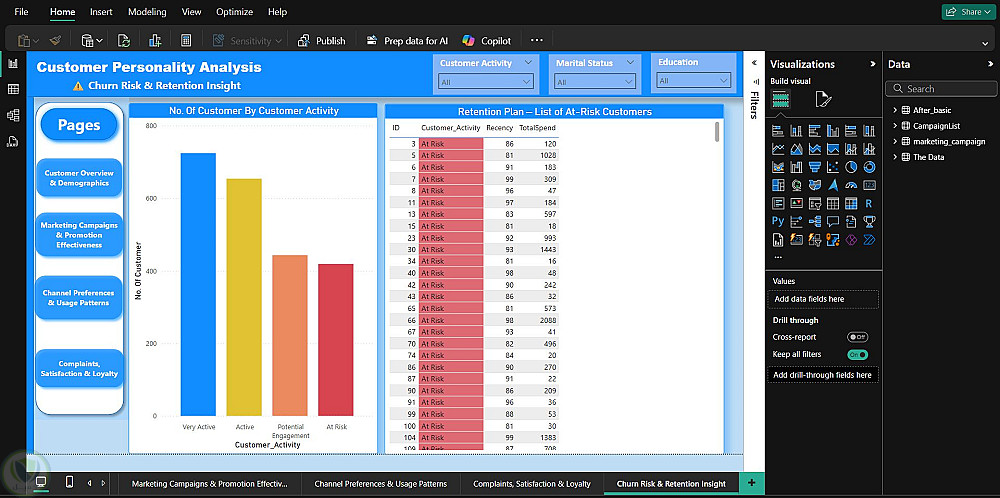This screenshot has width=1000, height=498.
Task: Open the Get data dropdown arrow
Action: point(100,41)
